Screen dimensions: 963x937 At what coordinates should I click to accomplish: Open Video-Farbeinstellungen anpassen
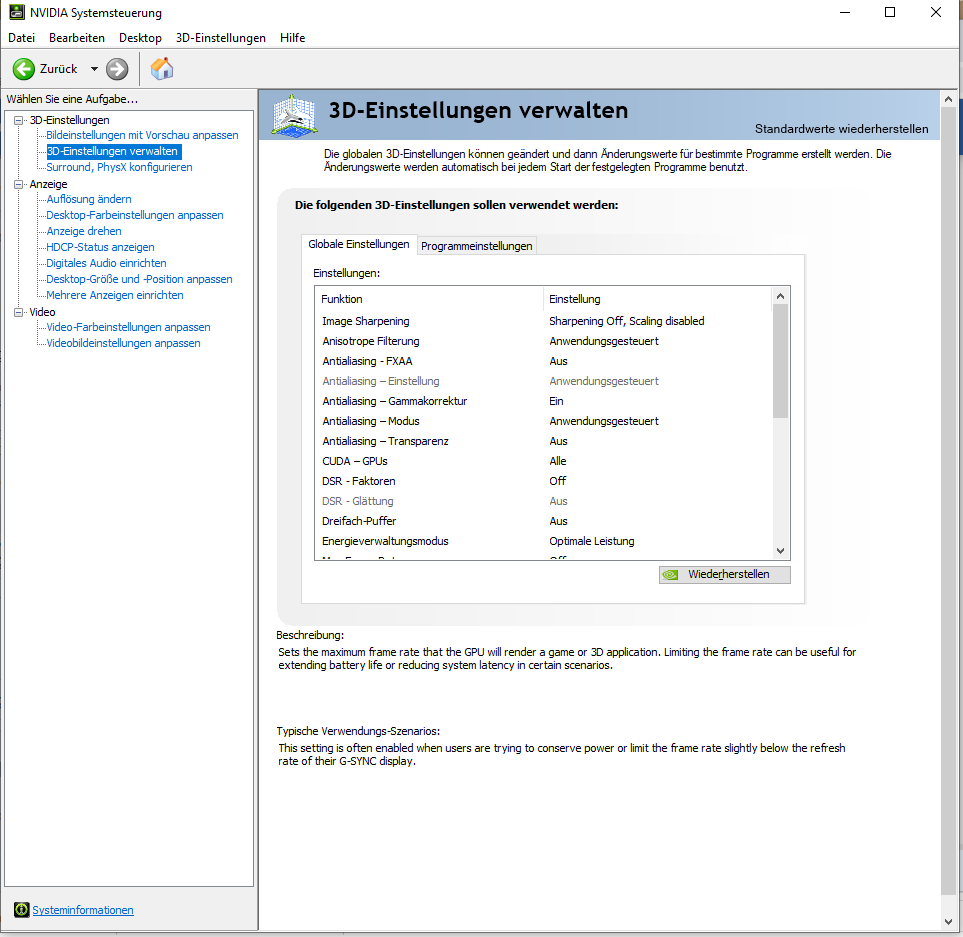click(x=129, y=327)
